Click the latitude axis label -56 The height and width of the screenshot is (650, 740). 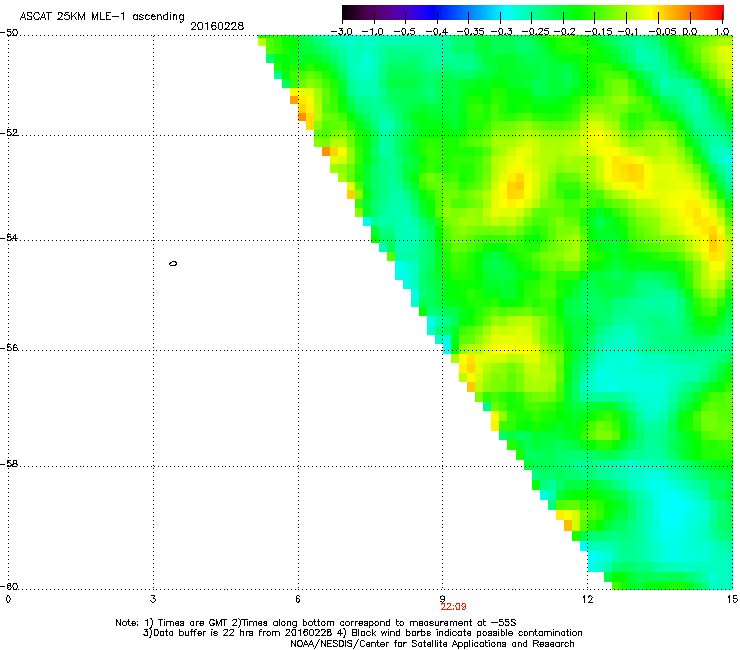tap(9, 348)
